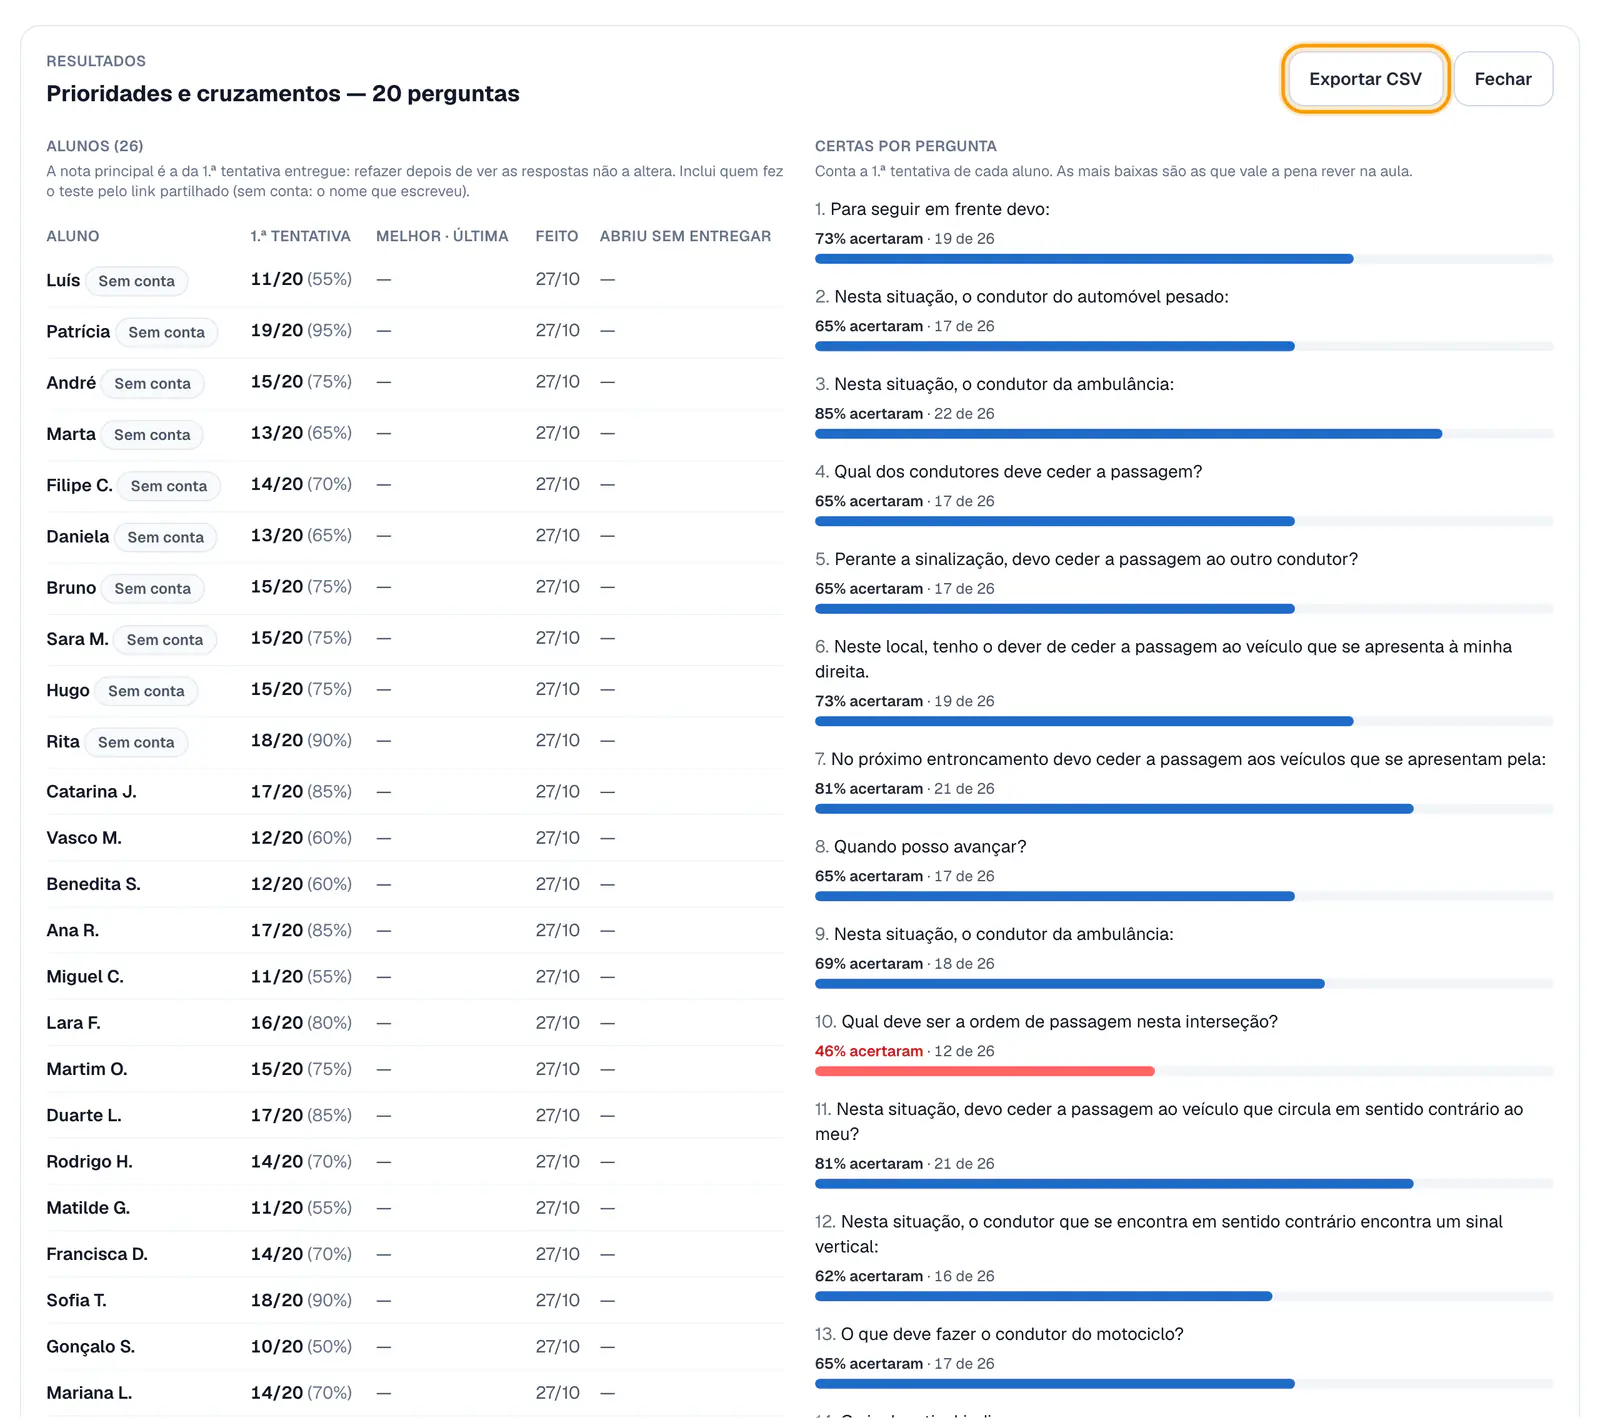
Task: Click the progress bar for question 3
Action: (x=1184, y=434)
